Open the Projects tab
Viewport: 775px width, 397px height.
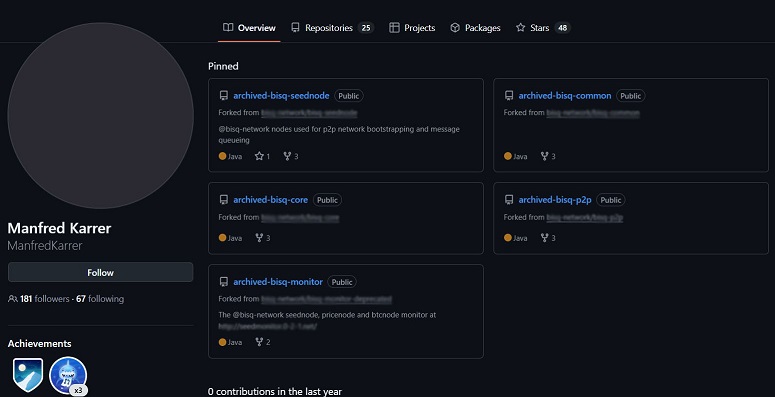pos(412,28)
